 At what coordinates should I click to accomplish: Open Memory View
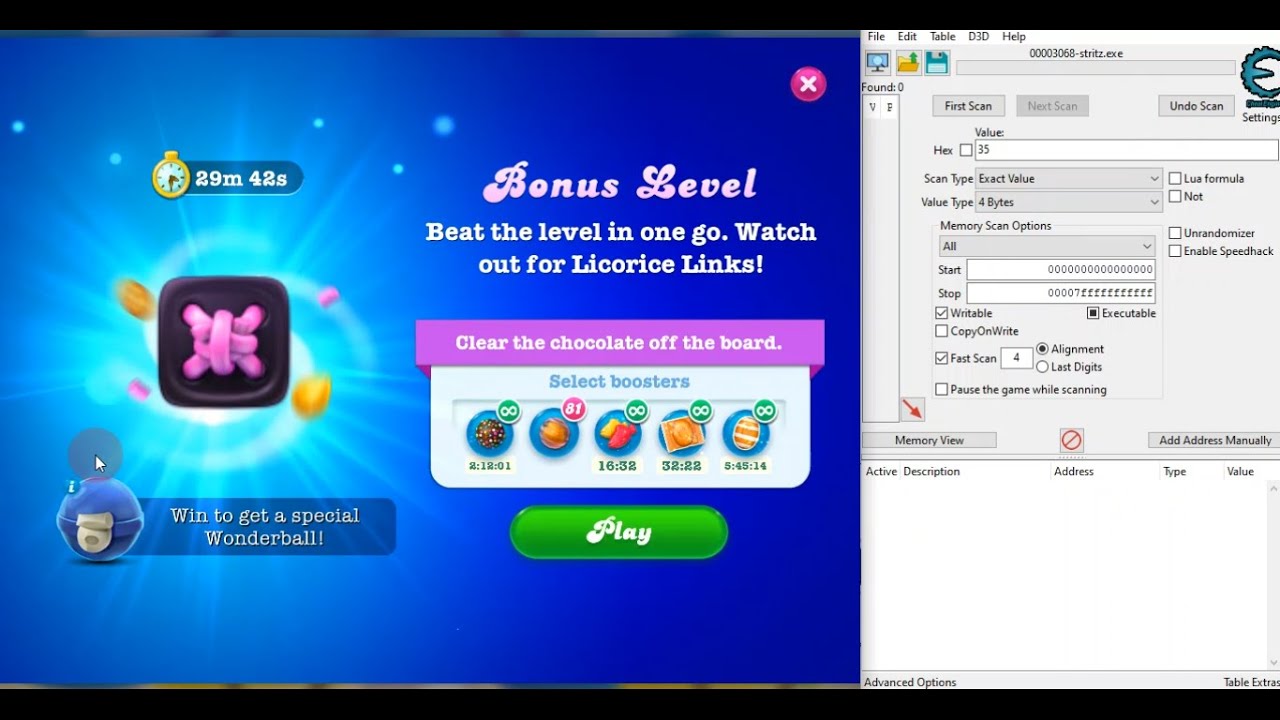pyautogui.click(x=929, y=440)
